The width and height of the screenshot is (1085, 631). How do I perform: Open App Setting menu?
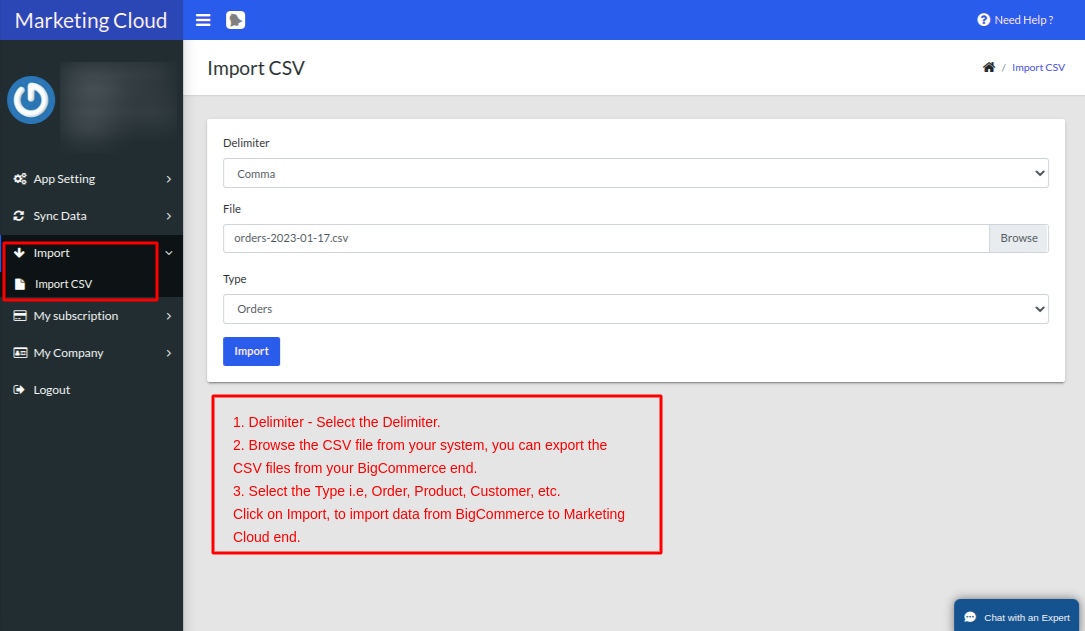(91, 179)
